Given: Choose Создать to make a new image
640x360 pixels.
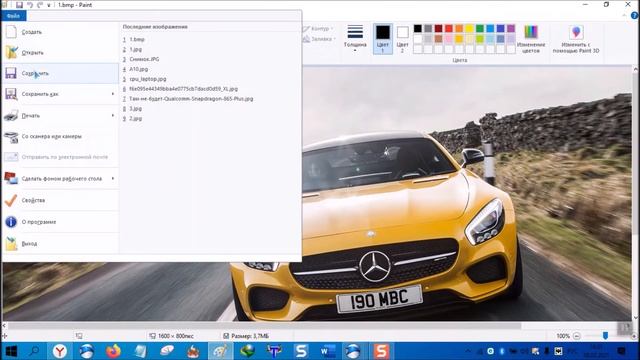Looking at the screenshot, I should (60, 32).
